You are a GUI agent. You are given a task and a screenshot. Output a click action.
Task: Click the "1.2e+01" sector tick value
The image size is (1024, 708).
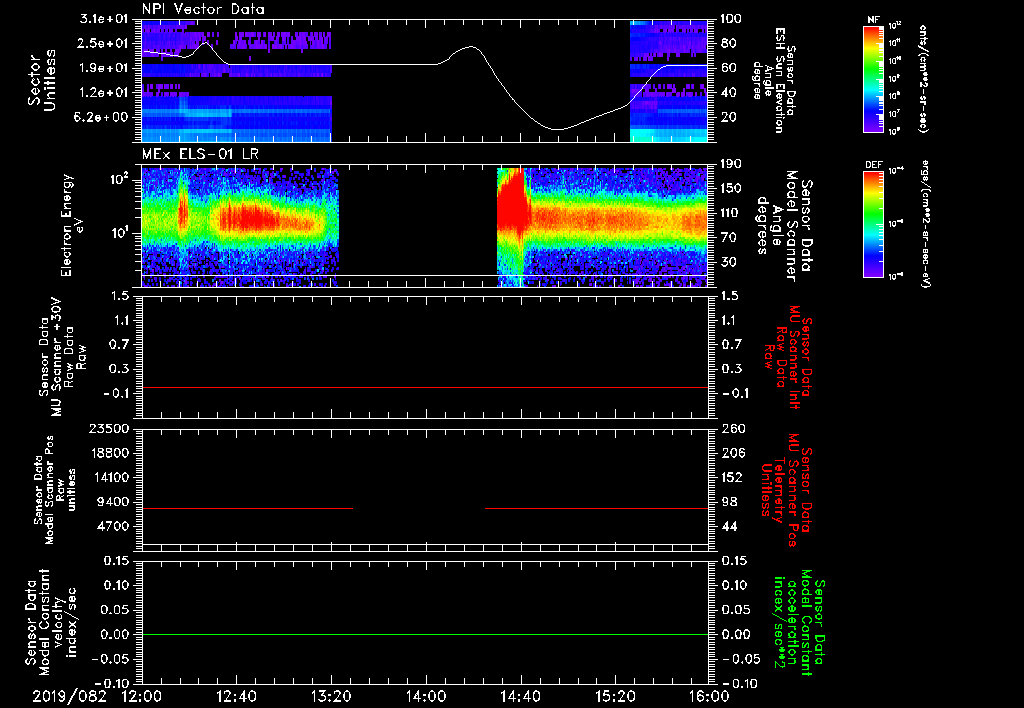[104, 93]
